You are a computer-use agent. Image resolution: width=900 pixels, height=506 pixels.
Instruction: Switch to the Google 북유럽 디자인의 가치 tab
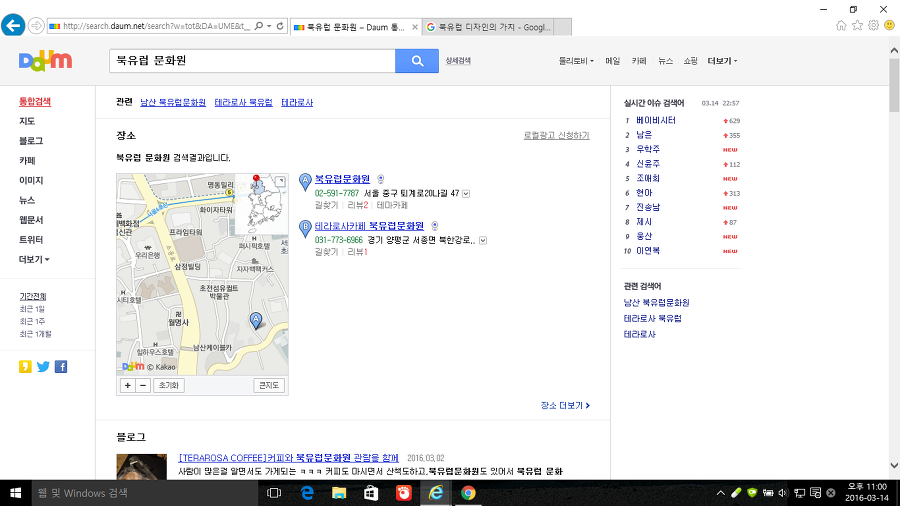pyautogui.click(x=488, y=27)
